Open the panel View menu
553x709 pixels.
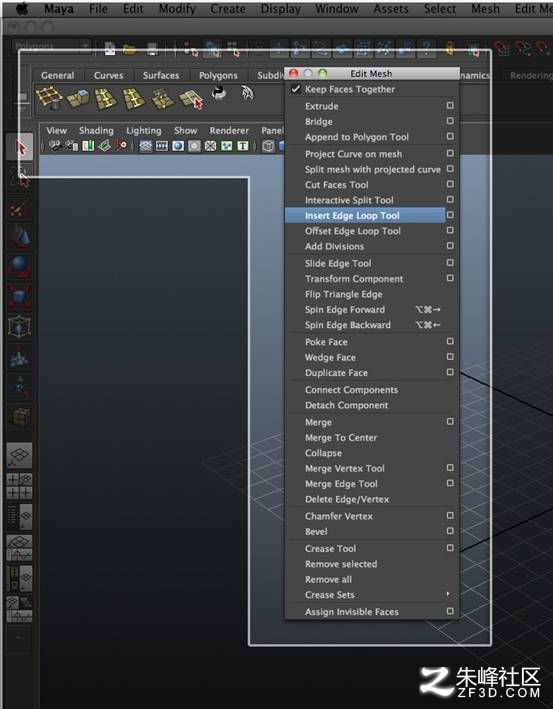pyautogui.click(x=57, y=131)
